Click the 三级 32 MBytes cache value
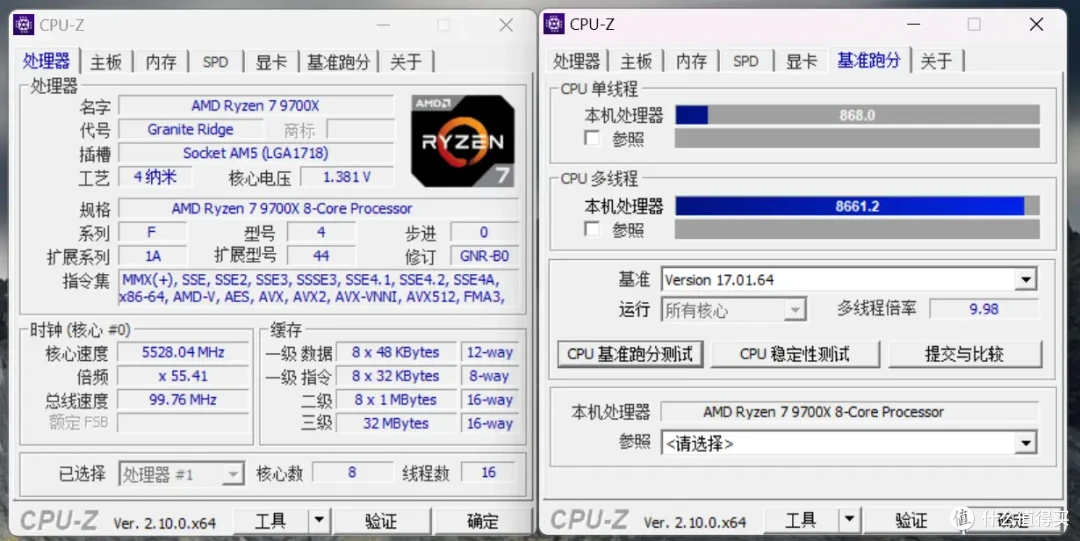The width and height of the screenshot is (1080, 541). coord(395,423)
